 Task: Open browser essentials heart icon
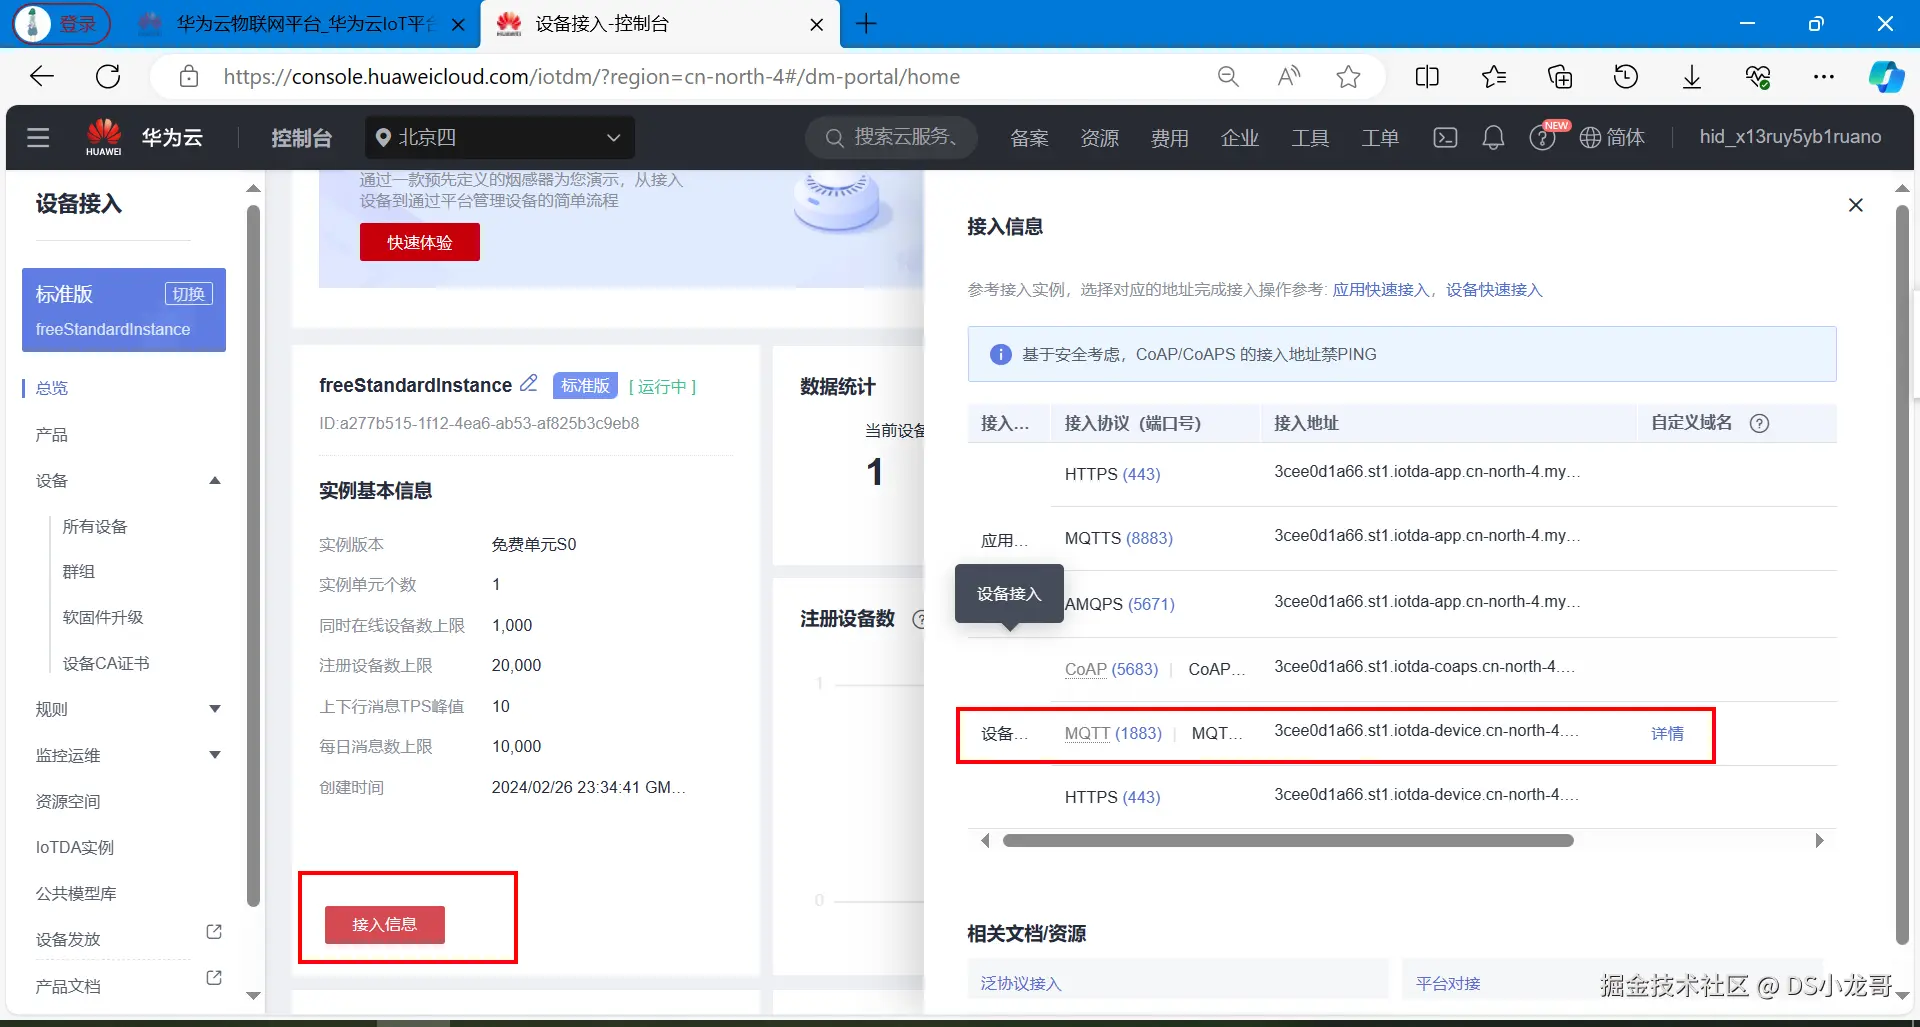click(1758, 76)
